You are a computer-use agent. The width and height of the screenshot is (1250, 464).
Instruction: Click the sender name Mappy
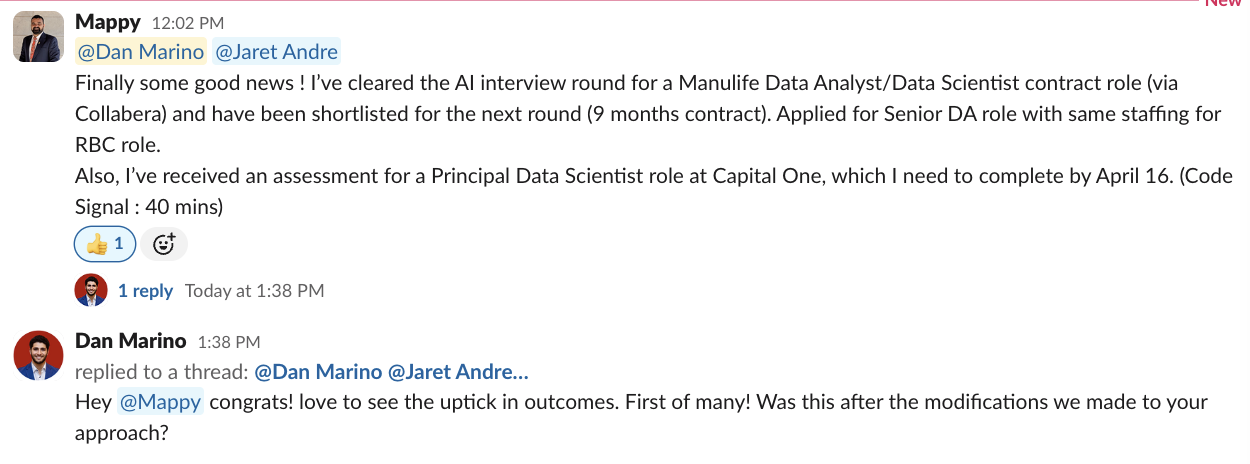click(x=108, y=22)
